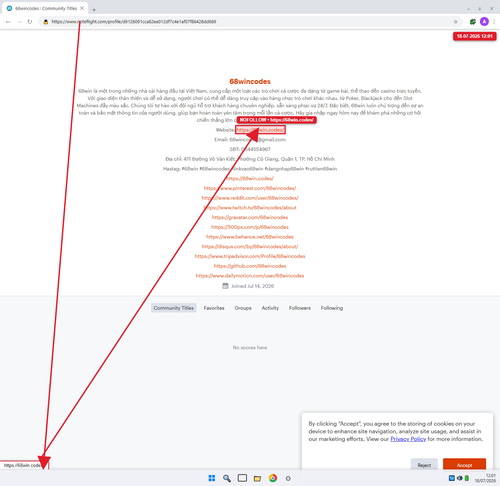Open the purple profile avatar

click(x=484, y=22)
